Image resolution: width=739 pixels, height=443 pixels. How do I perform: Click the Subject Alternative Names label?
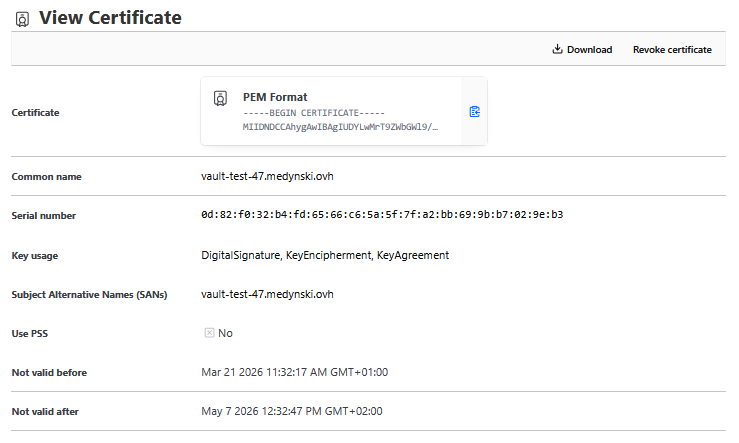coord(89,295)
